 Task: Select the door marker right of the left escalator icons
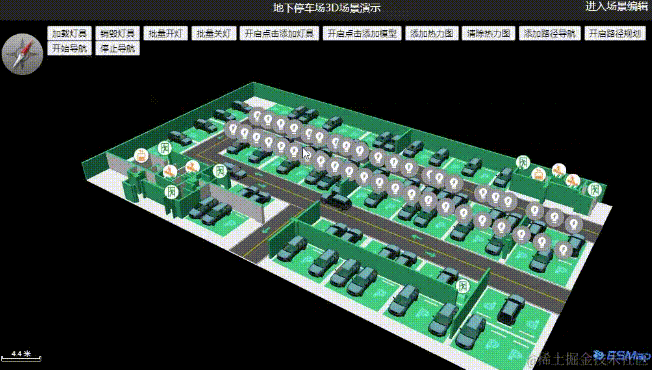[220, 170]
